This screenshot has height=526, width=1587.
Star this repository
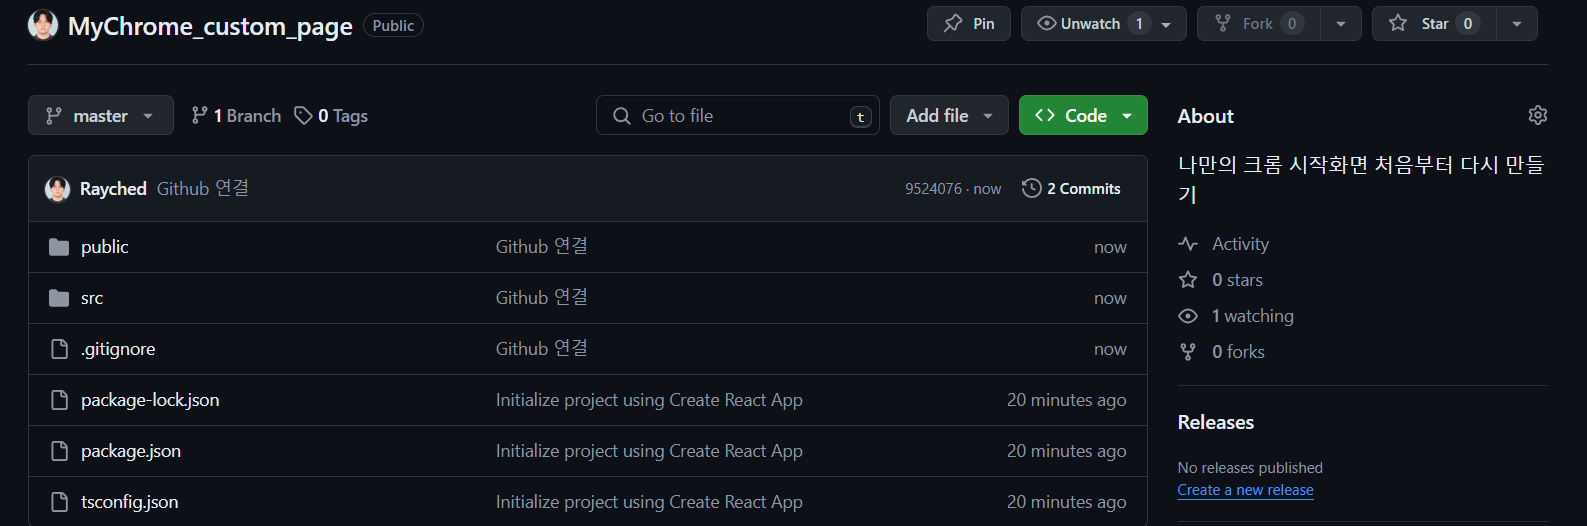click(x=1434, y=24)
